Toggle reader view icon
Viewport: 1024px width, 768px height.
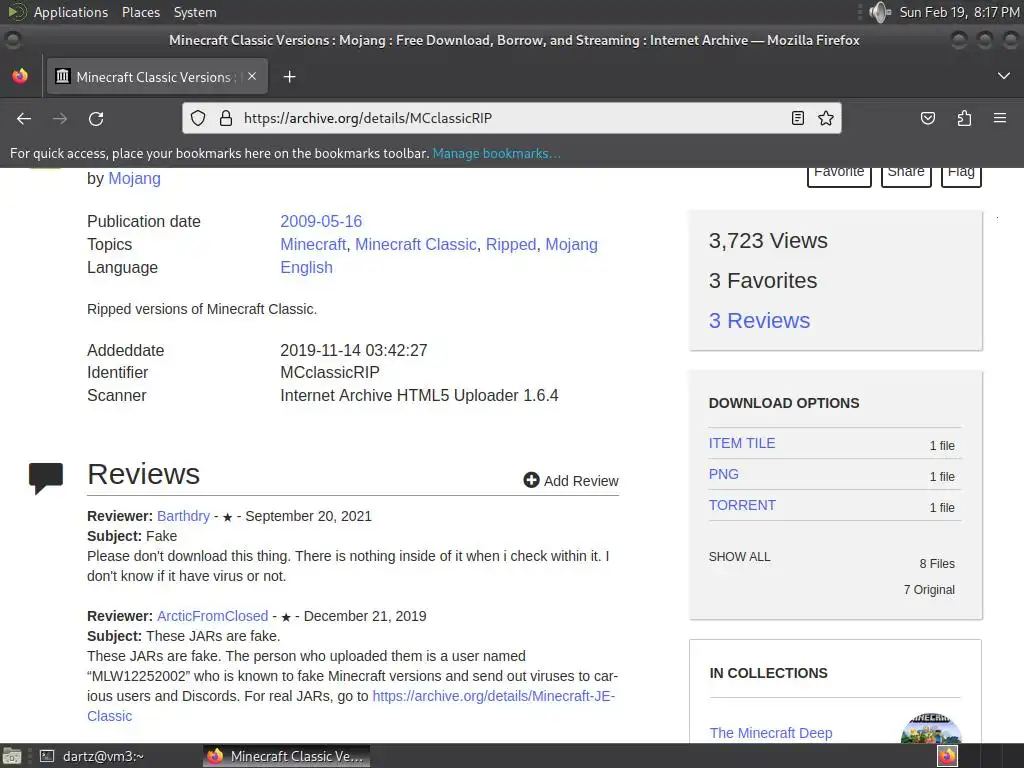797,118
